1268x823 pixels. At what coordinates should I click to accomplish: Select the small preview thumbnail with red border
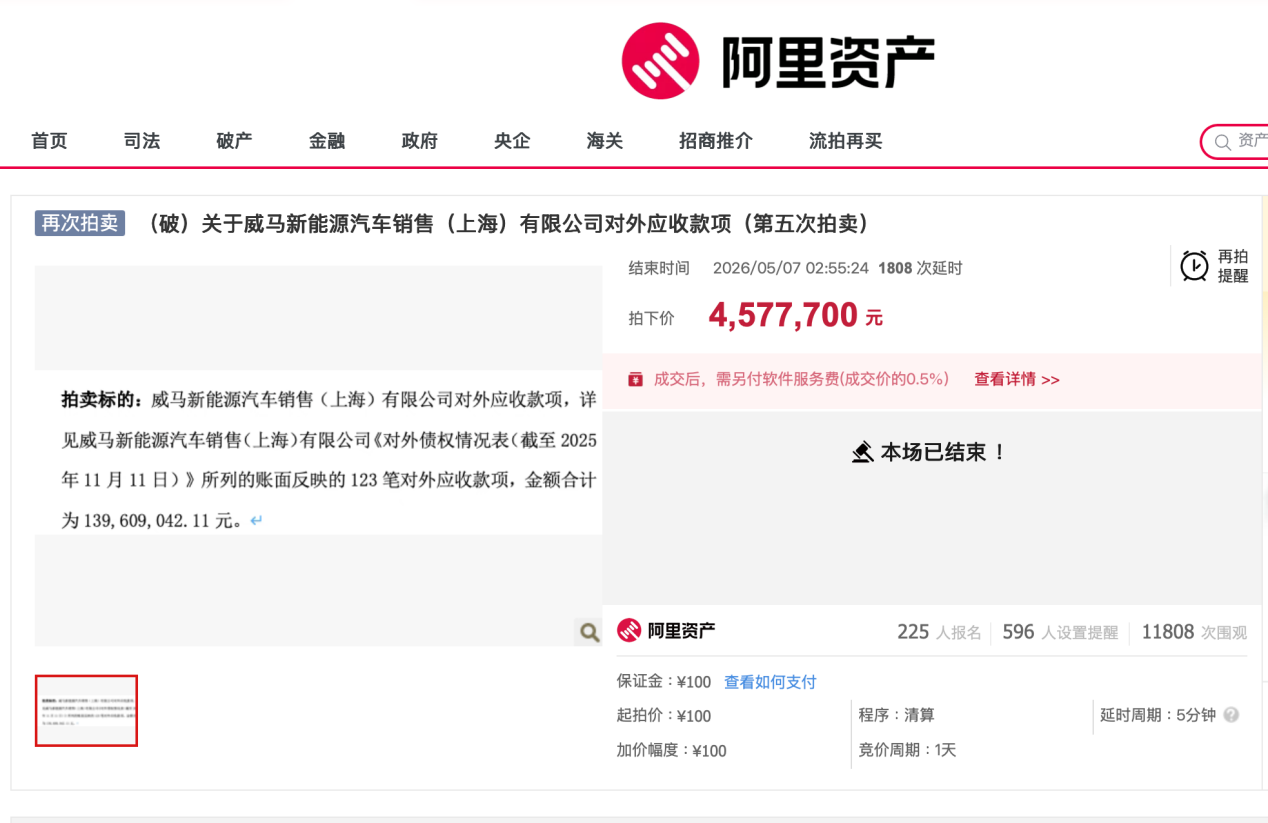point(86,711)
